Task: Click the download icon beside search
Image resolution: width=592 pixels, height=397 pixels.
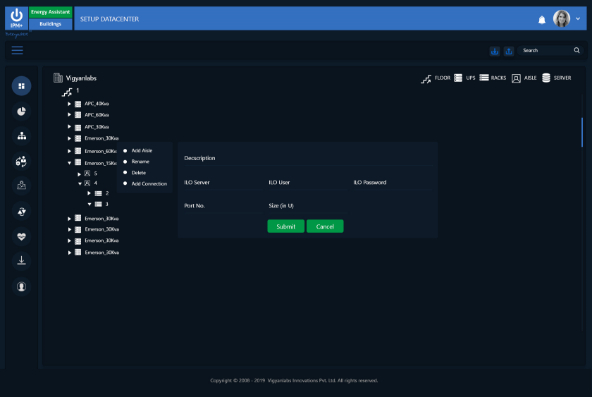Action: [495, 51]
